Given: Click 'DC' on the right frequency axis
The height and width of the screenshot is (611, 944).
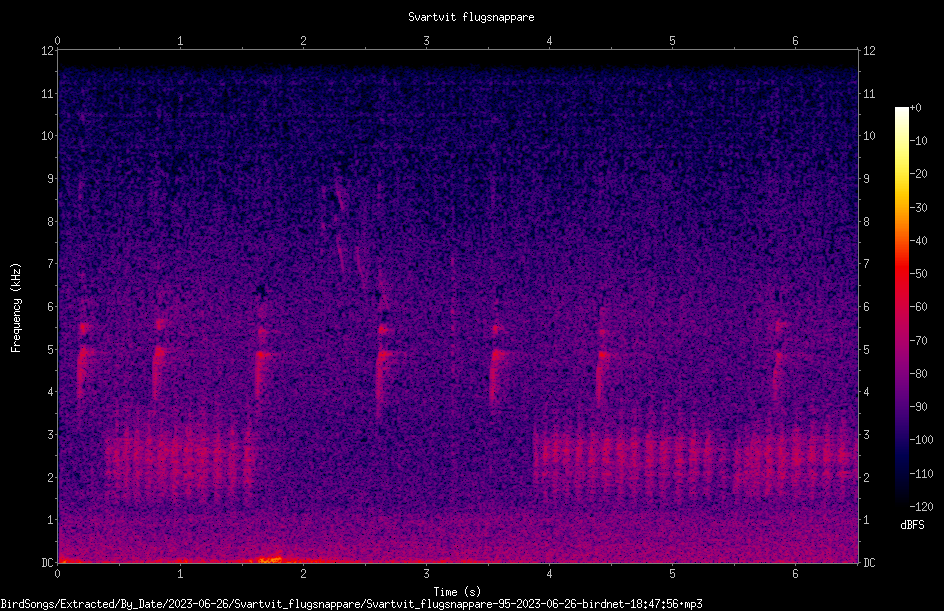Looking at the screenshot, I should [x=869, y=563].
